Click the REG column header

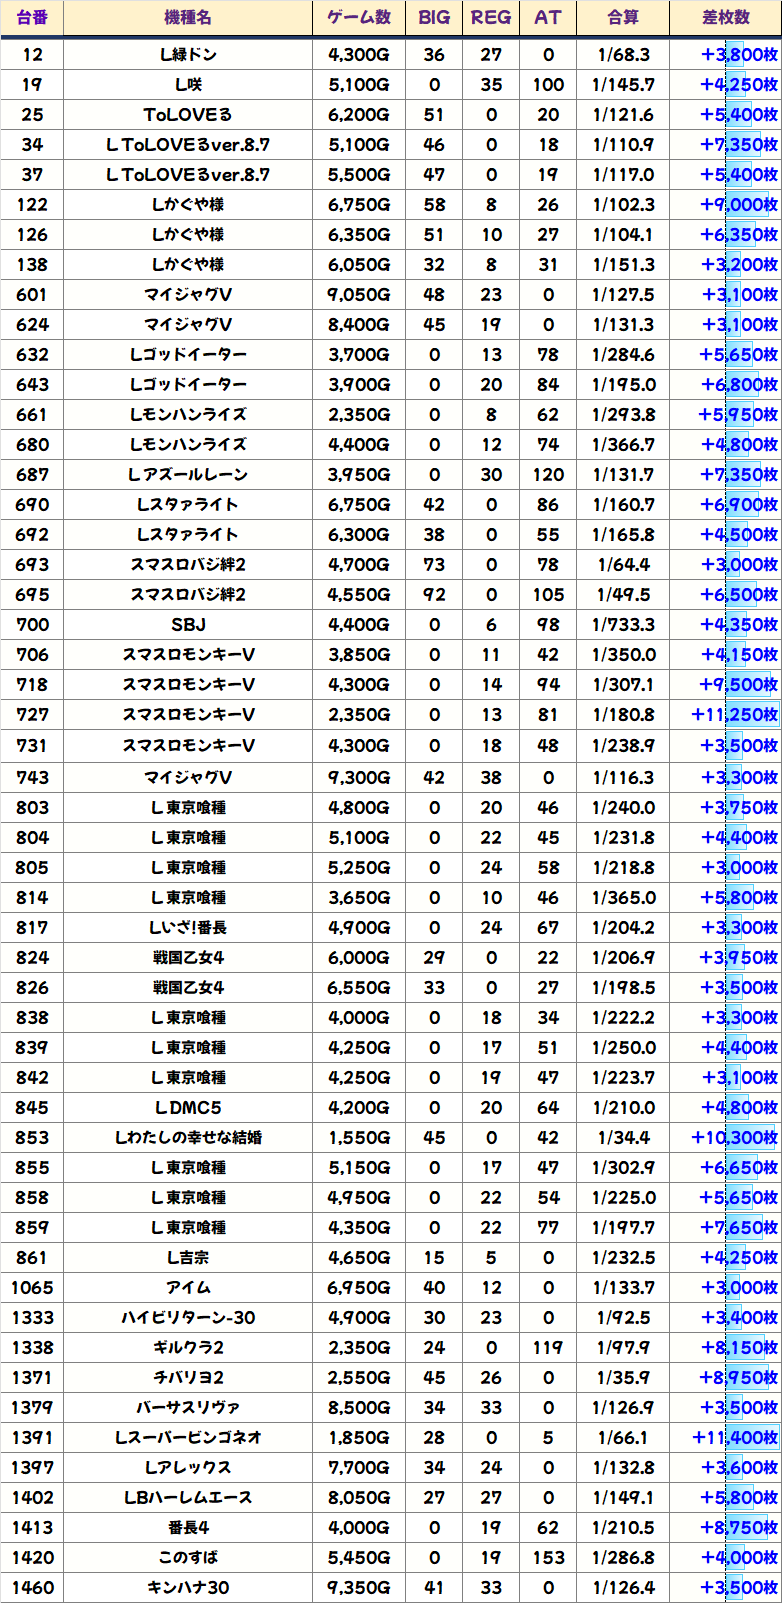[491, 18]
